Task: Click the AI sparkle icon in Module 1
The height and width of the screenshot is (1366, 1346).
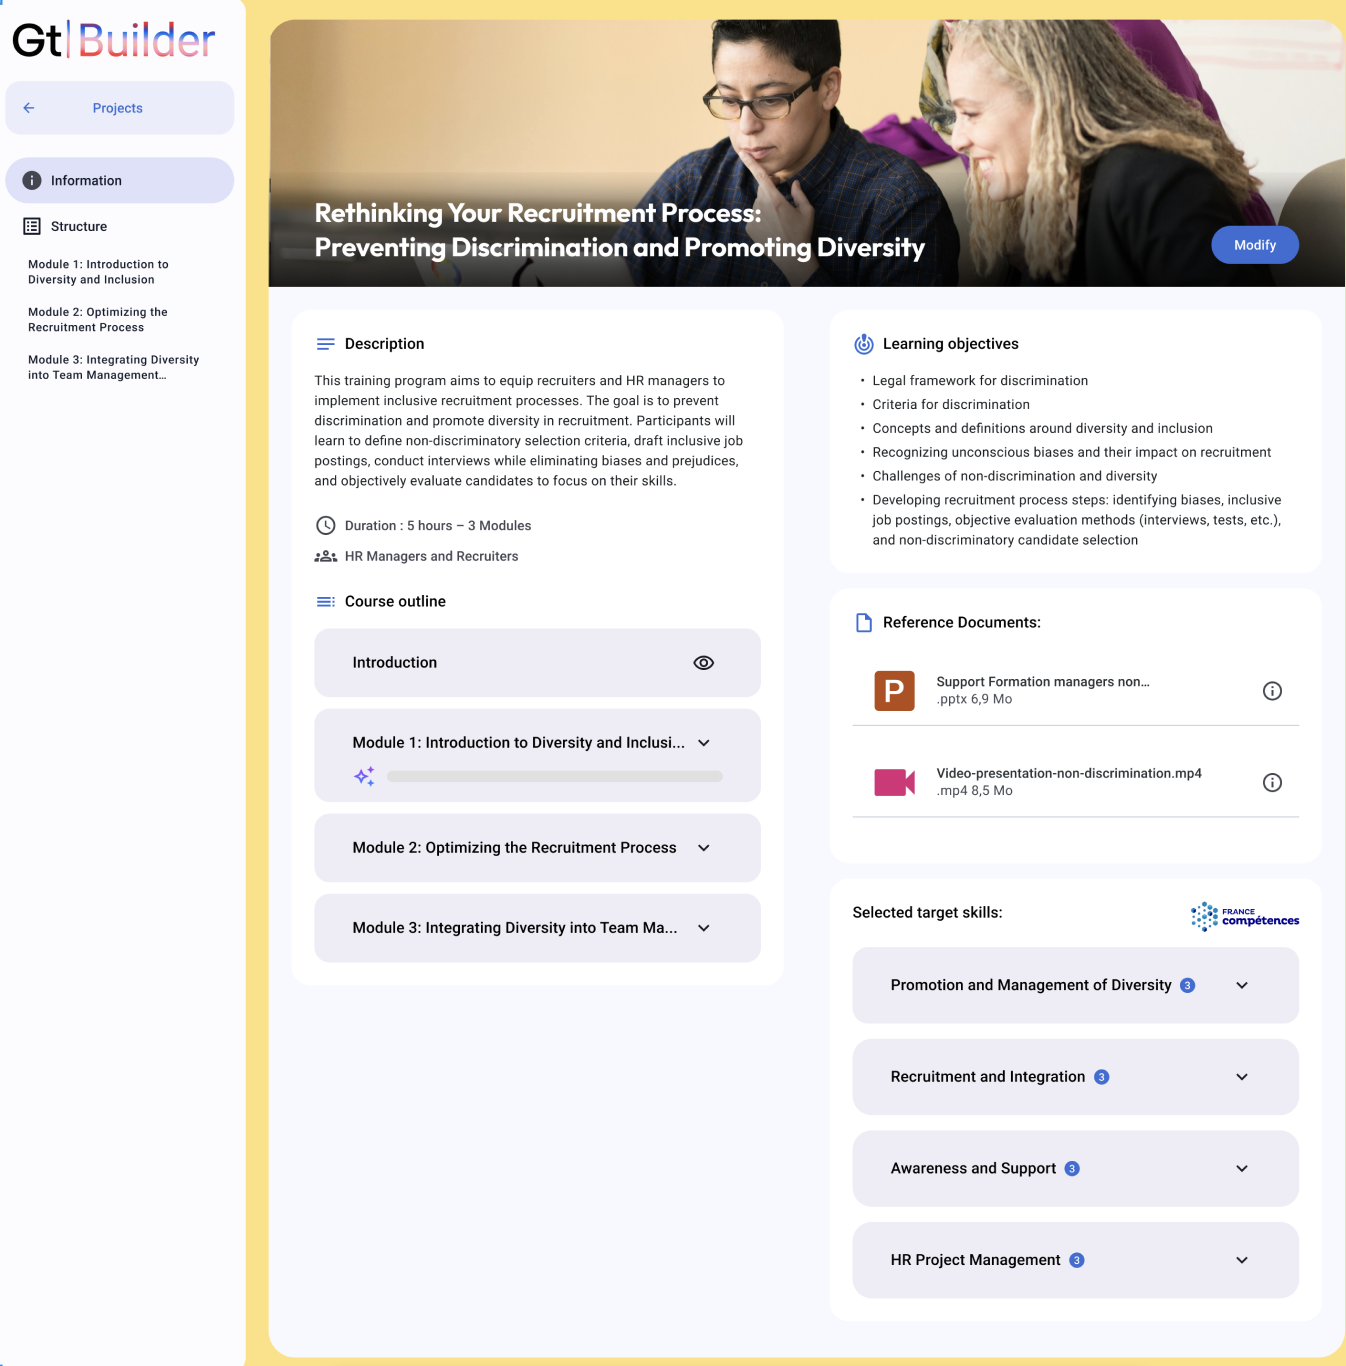Action: 364,776
